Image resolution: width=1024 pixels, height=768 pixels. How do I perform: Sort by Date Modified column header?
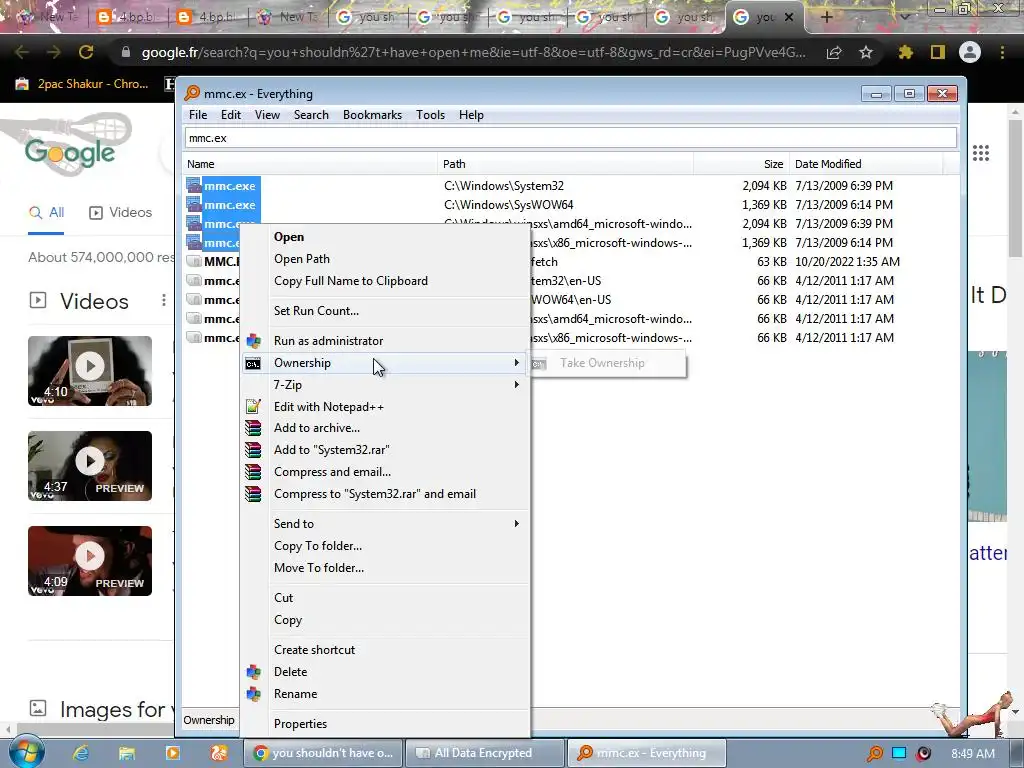click(x=865, y=164)
